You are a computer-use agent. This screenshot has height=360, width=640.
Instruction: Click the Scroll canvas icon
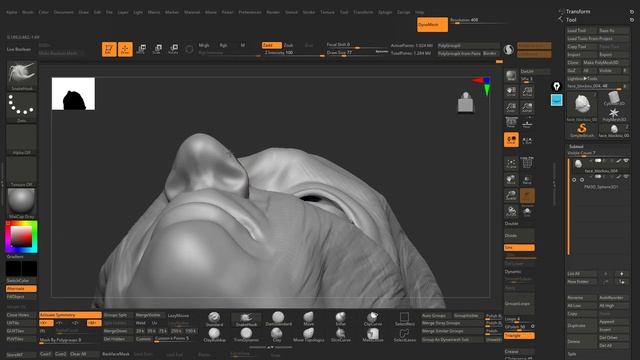[x=511, y=91]
